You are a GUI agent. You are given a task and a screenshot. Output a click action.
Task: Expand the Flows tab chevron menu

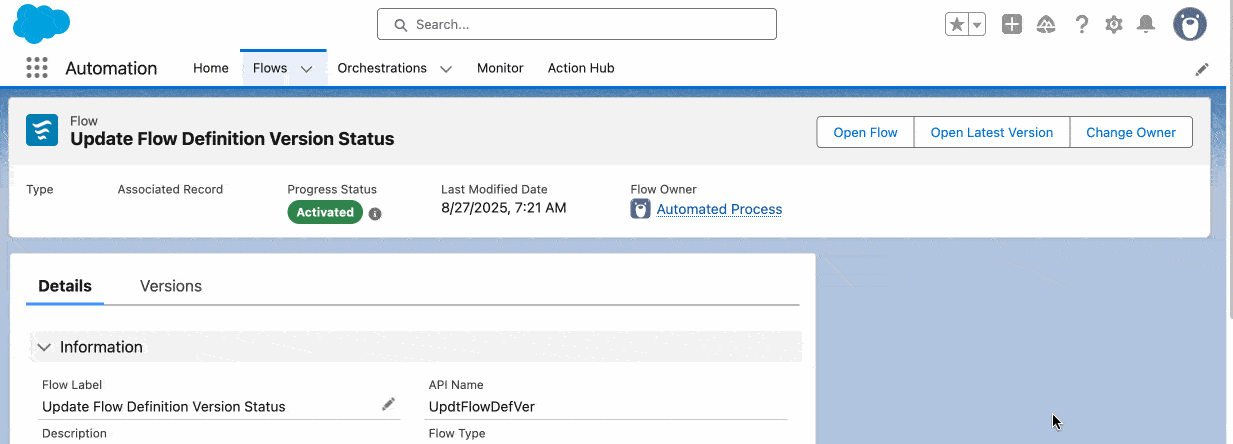pyautogui.click(x=307, y=69)
